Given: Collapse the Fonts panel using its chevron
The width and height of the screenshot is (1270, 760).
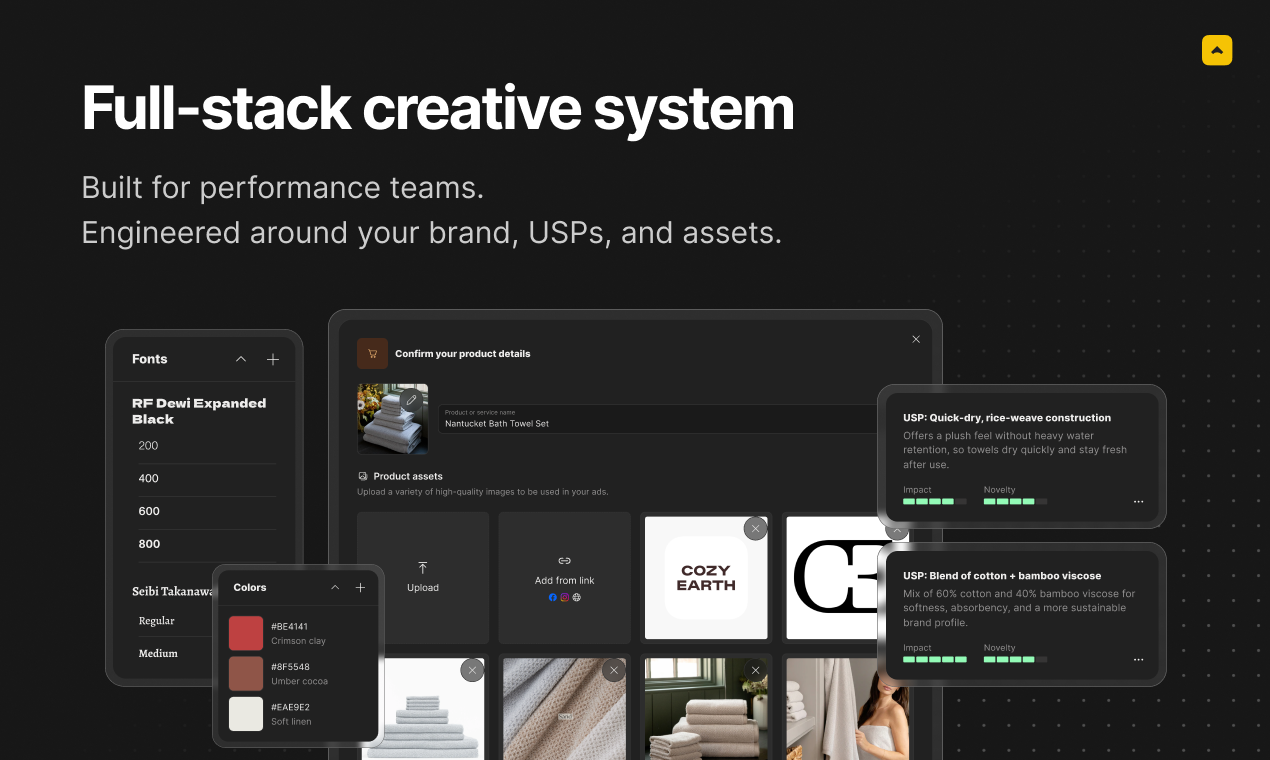Looking at the screenshot, I should [x=240, y=358].
